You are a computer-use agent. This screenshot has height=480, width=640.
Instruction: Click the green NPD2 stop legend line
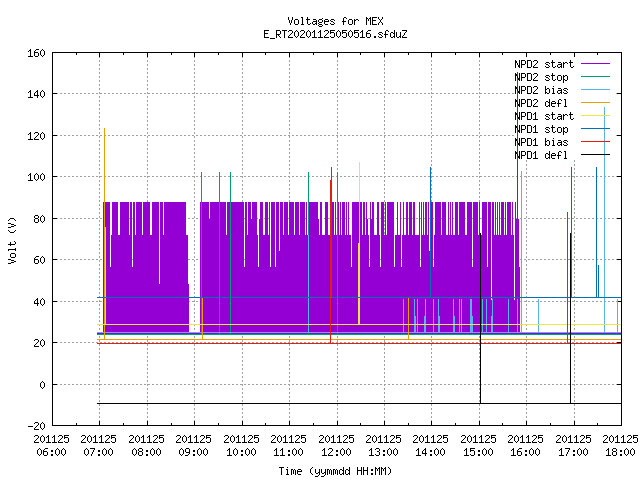(x=595, y=77)
